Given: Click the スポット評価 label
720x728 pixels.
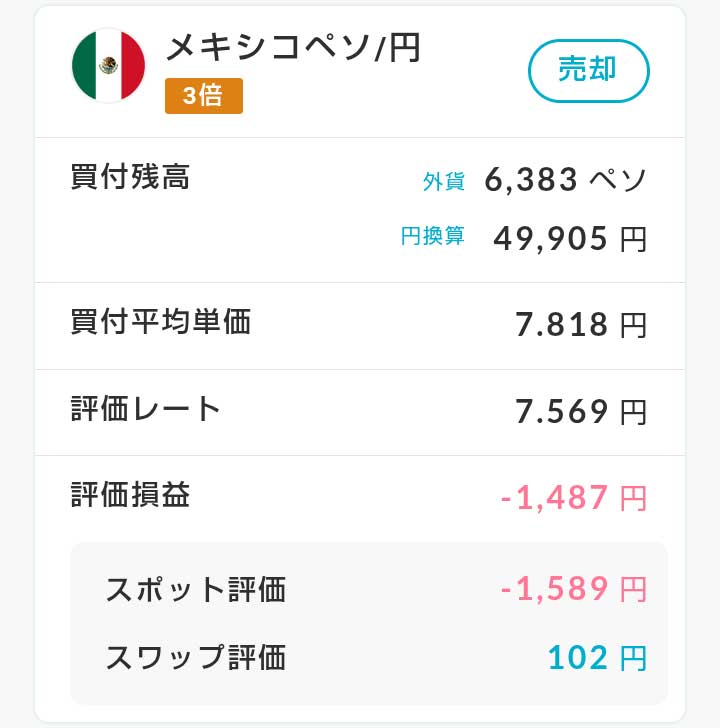Looking at the screenshot, I should point(195,590).
